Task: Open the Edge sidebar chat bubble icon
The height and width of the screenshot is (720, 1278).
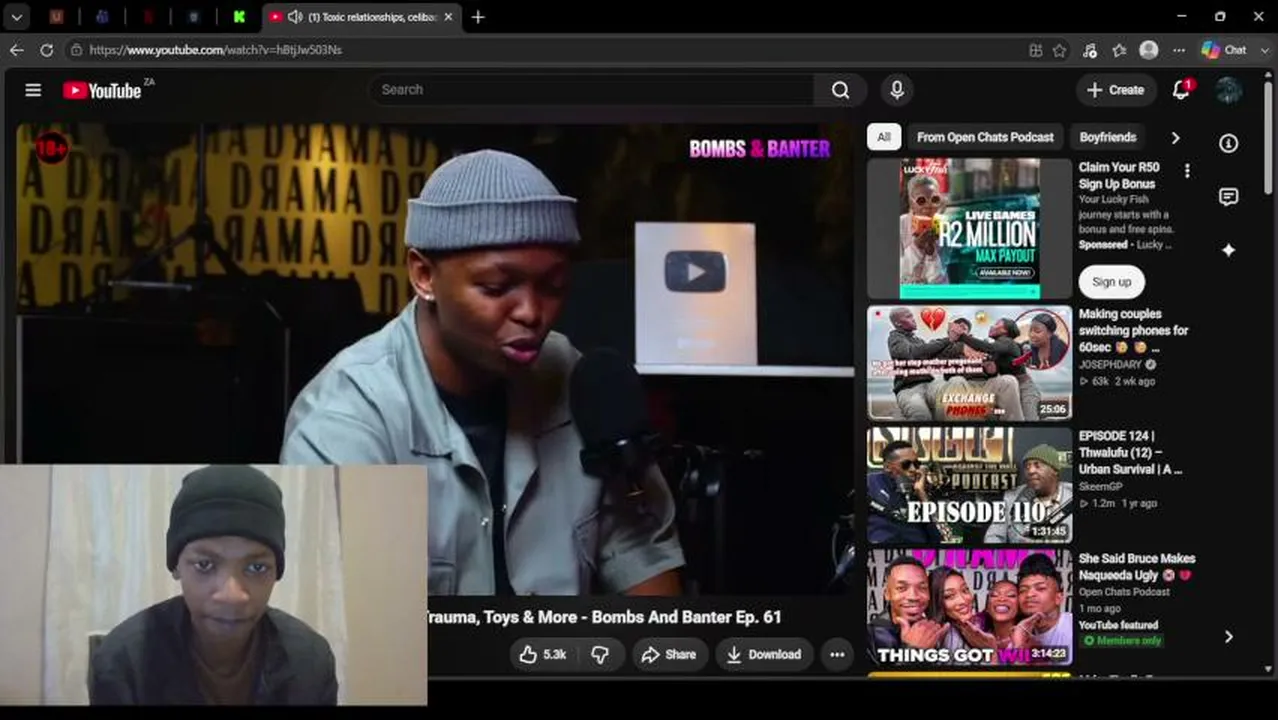Action: 1228,197
